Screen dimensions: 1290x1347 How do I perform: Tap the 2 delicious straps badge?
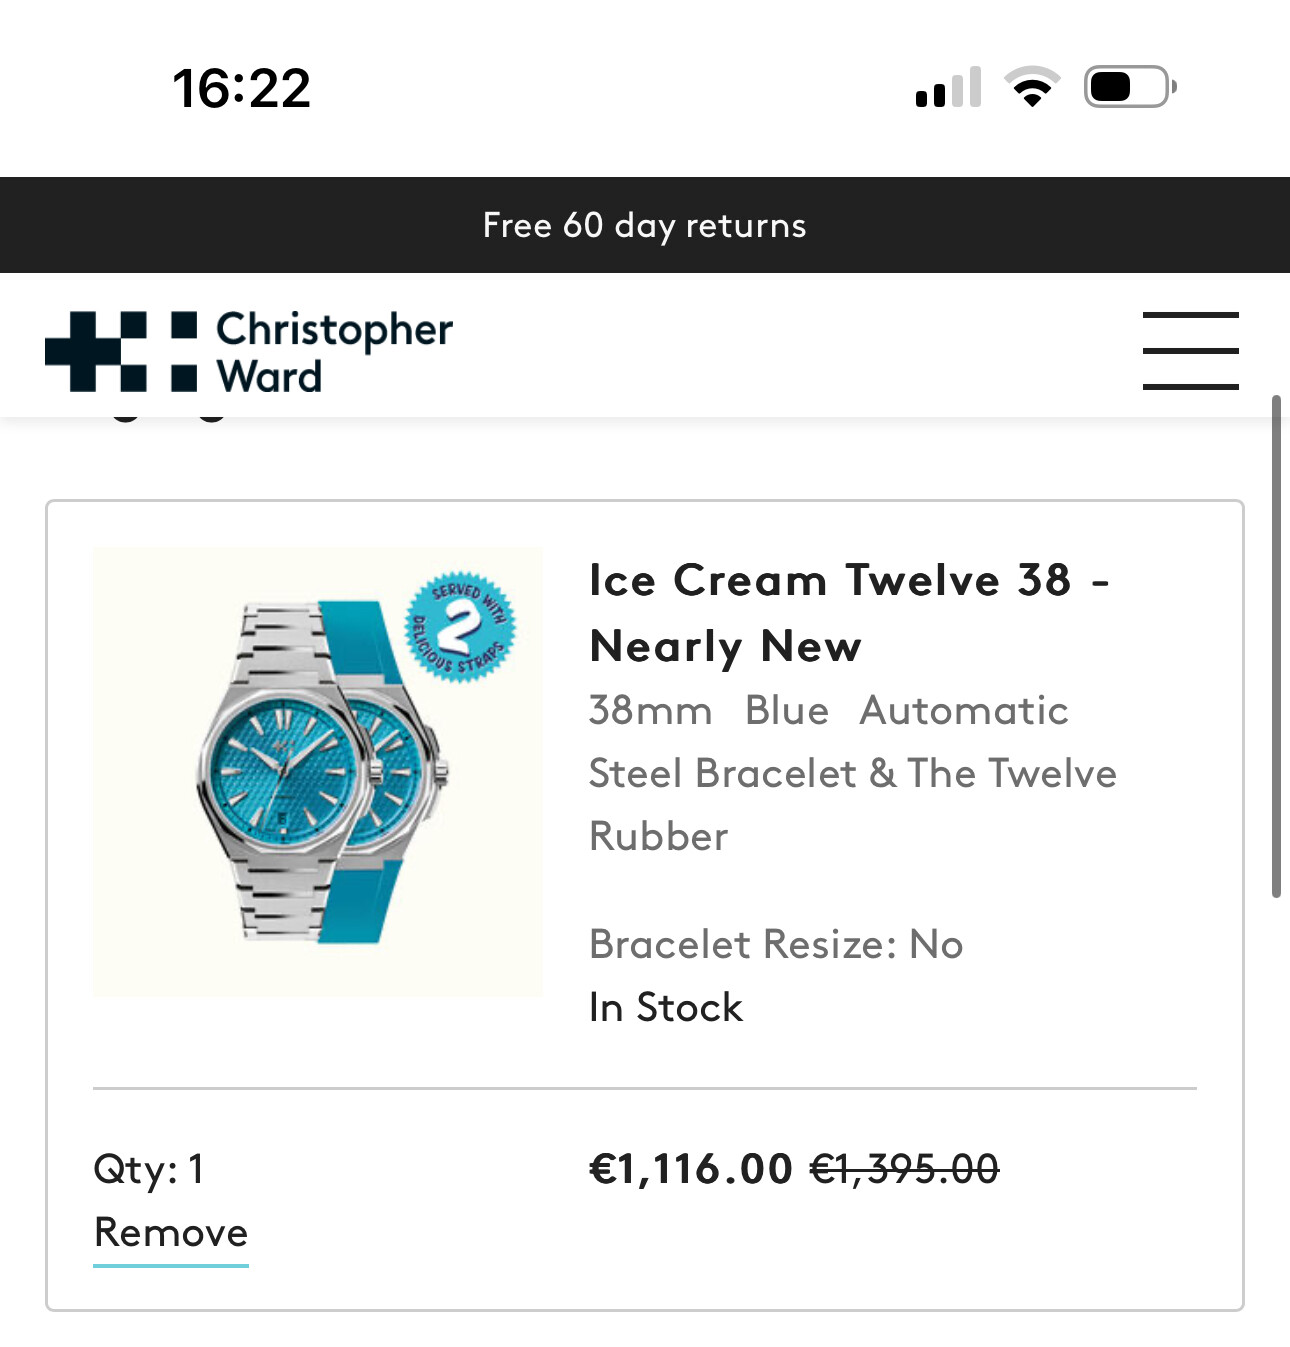(x=460, y=627)
